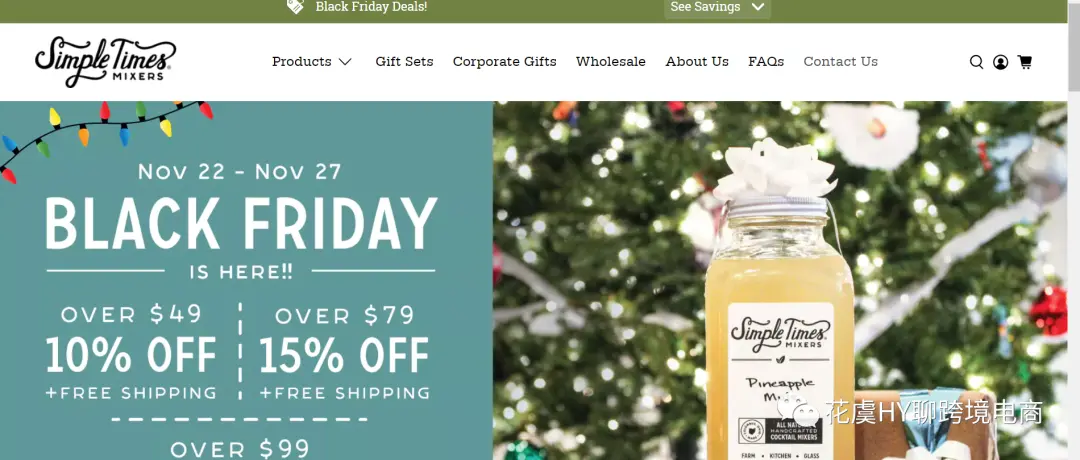
Task: Open the About Us page
Action: [x=697, y=61]
